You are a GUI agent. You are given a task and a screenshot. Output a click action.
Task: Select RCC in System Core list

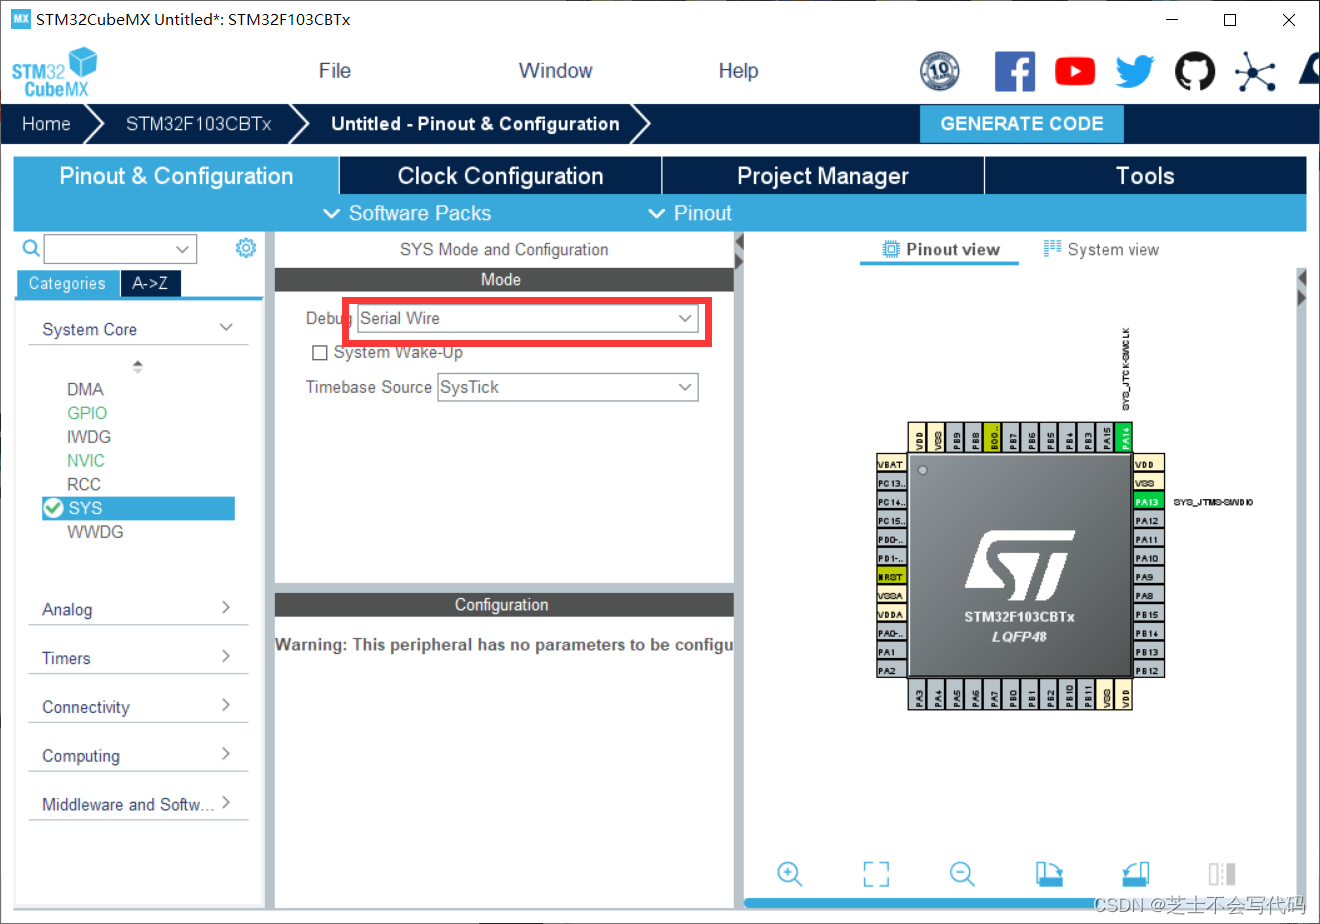tap(84, 484)
